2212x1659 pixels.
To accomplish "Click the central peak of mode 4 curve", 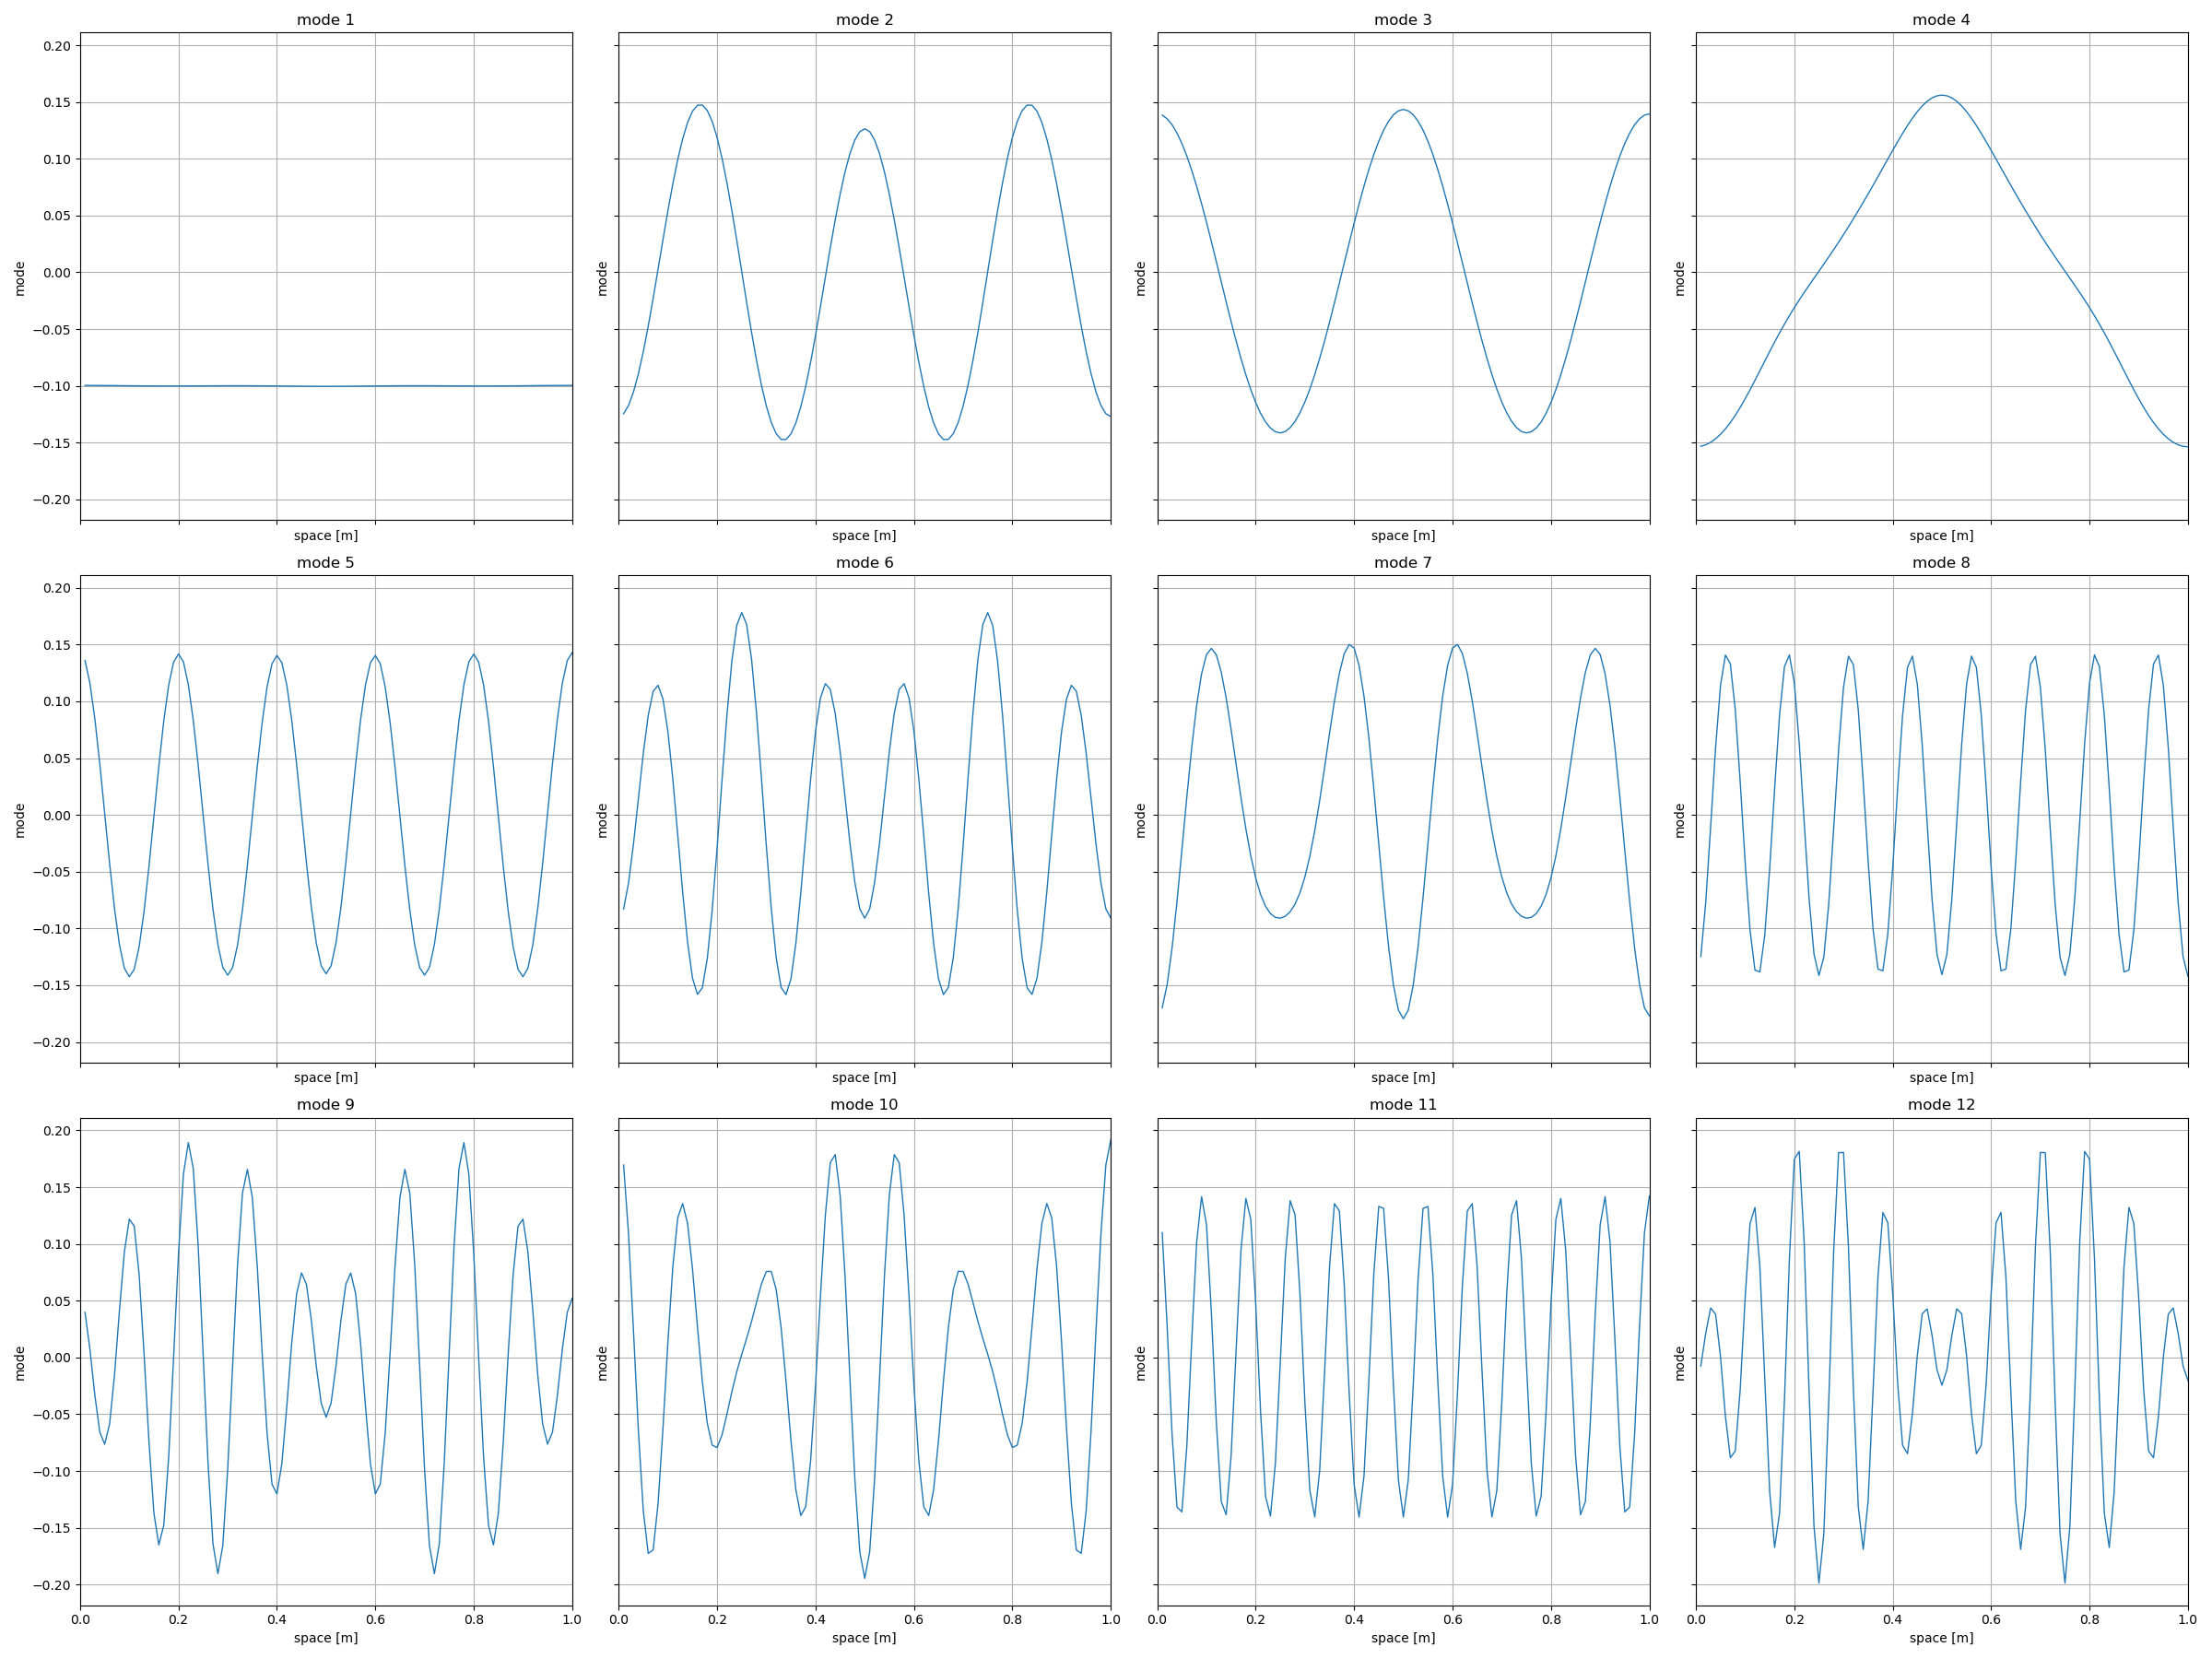I will tap(1941, 96).
